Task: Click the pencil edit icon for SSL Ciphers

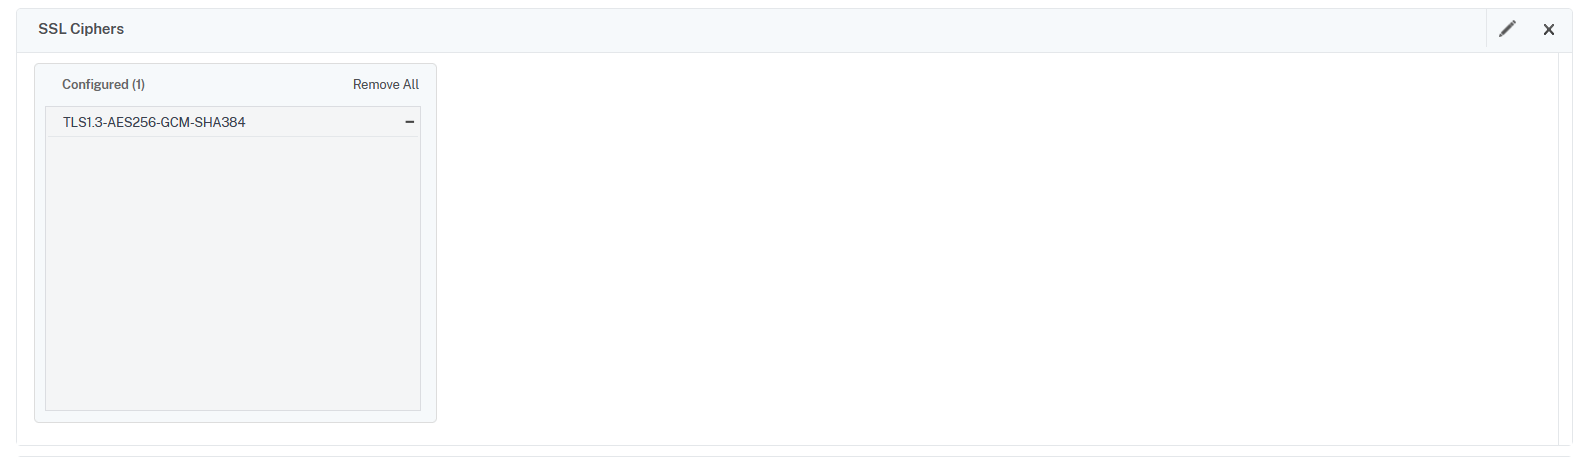Action: [1507, 29]
